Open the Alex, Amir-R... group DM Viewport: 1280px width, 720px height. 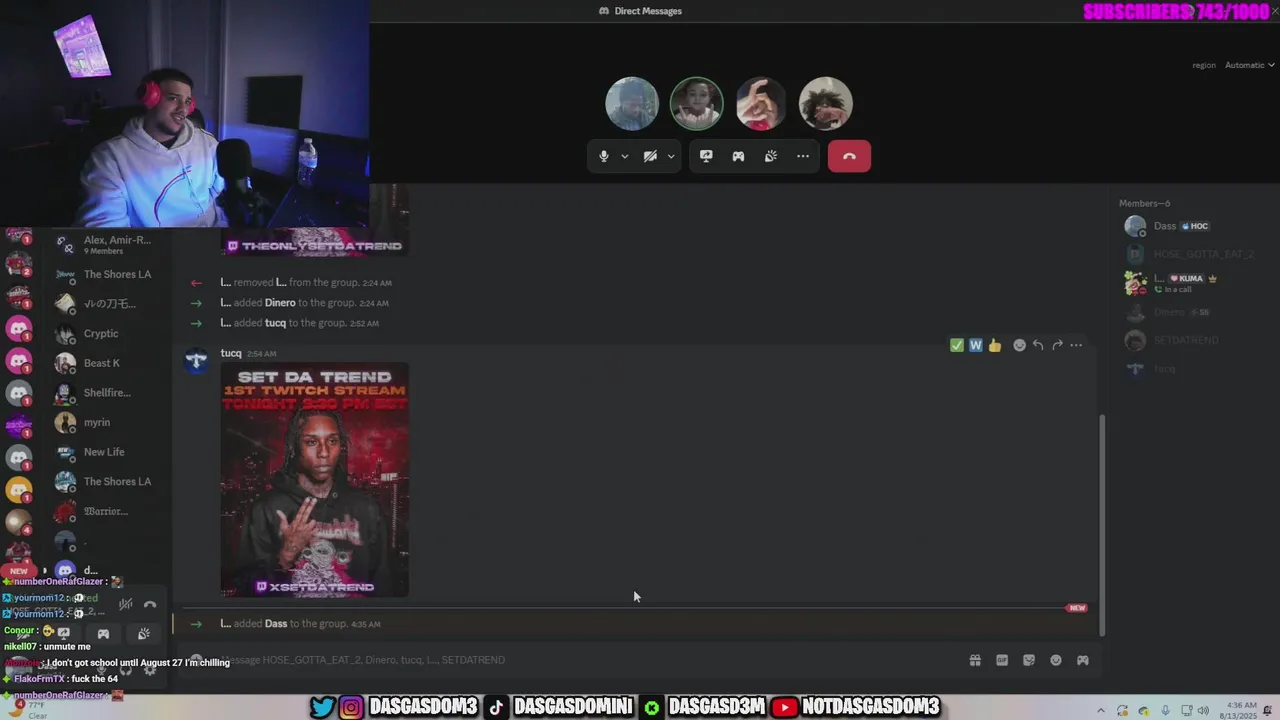tap(108, 244)
